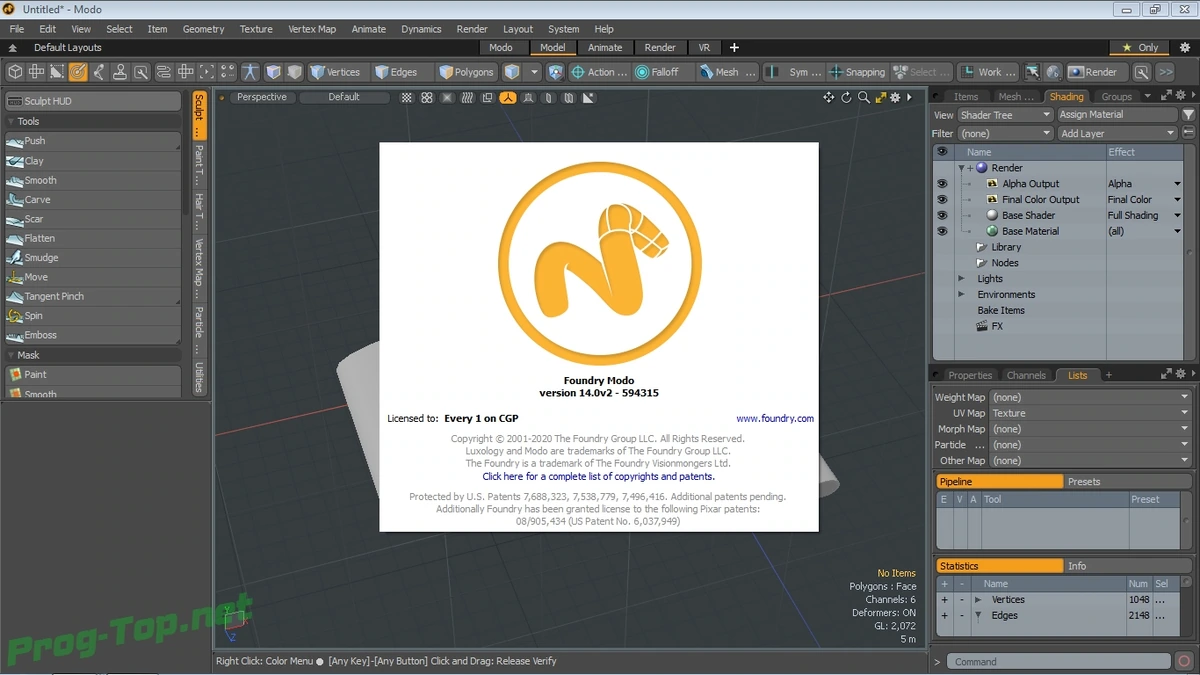This screenshot has width=1200, height=675.
Task: Click the Assign Material button
Action: pyautogui.click(x=1118, y=115)
